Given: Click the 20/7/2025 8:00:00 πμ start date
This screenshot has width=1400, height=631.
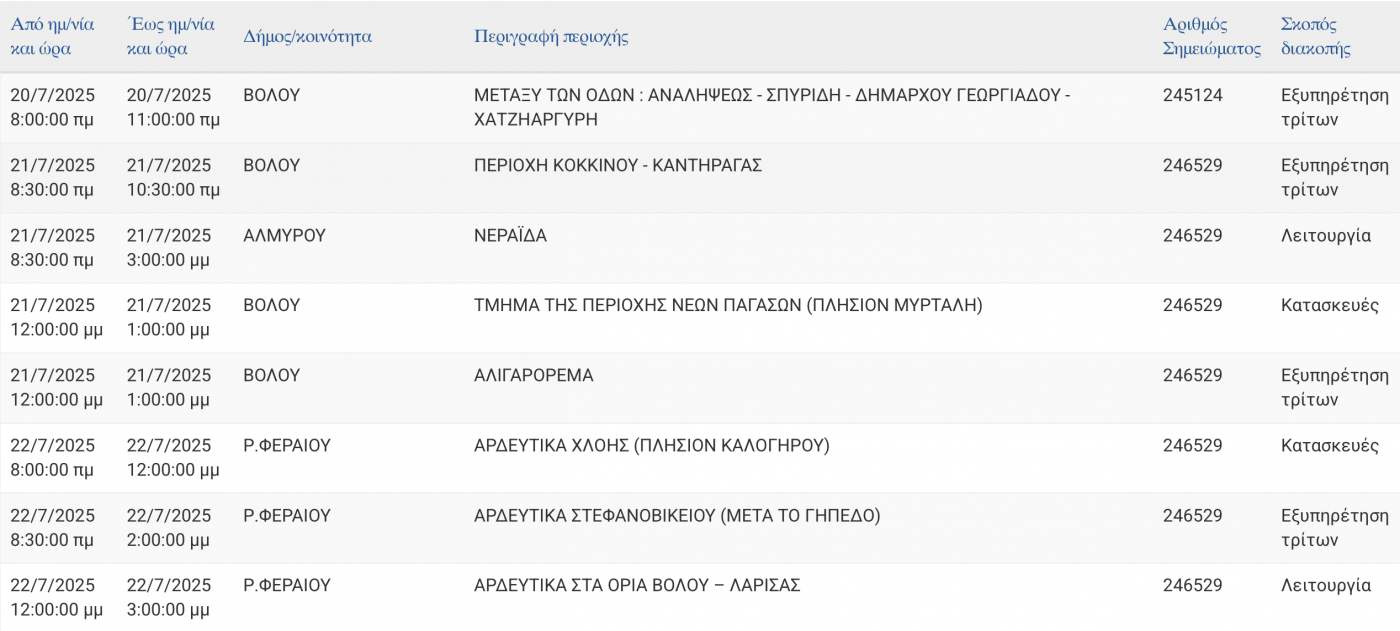Looking at the screenshot, I should click(52, 108).
